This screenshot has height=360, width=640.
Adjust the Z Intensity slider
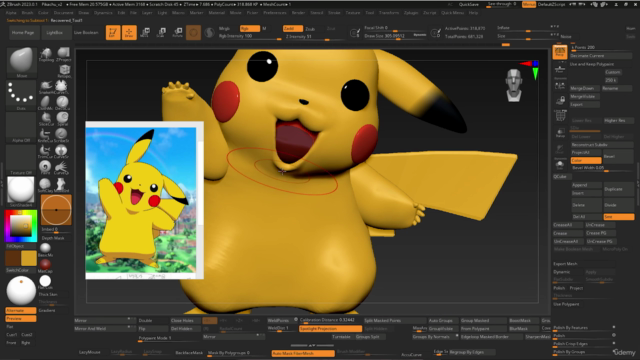coord(314,37)
